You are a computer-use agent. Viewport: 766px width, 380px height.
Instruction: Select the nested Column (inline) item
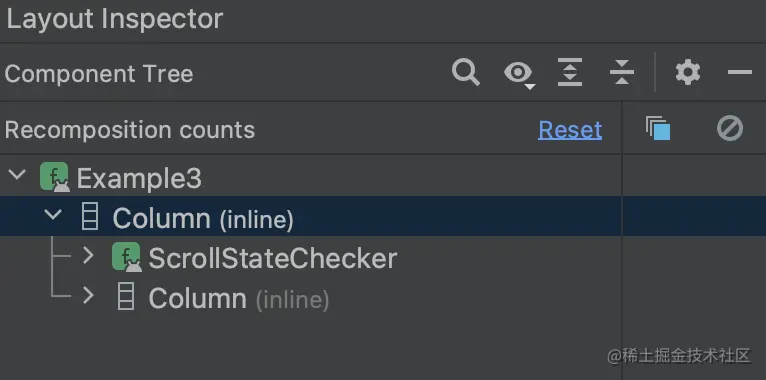click(239, 298)
